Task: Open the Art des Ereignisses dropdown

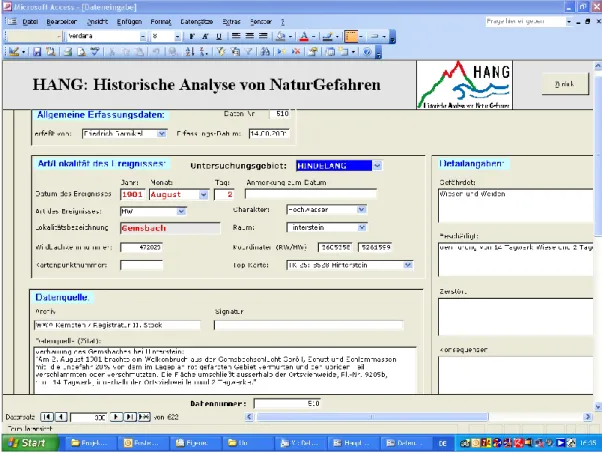Action: (x=181, y=211)
